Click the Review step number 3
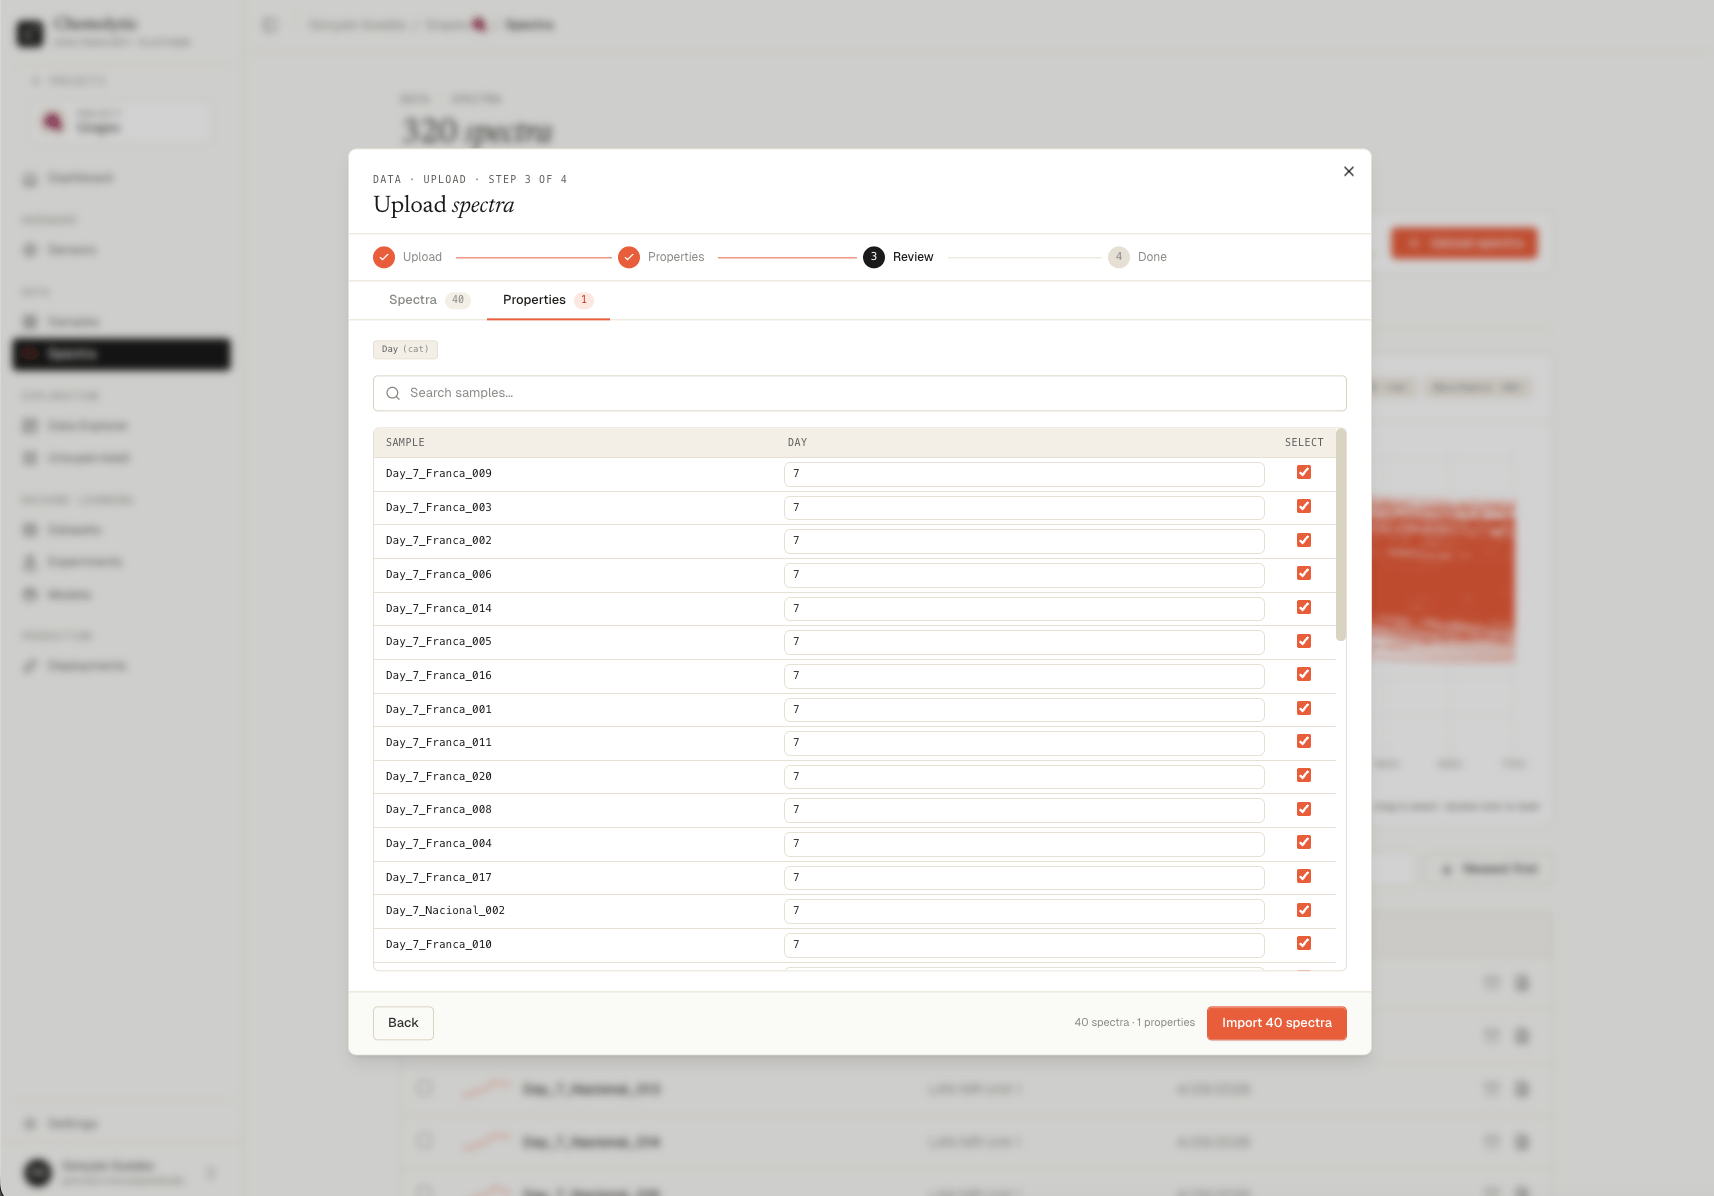The width and height of the screenshot is (1714, 1196). tap(874, 257)
